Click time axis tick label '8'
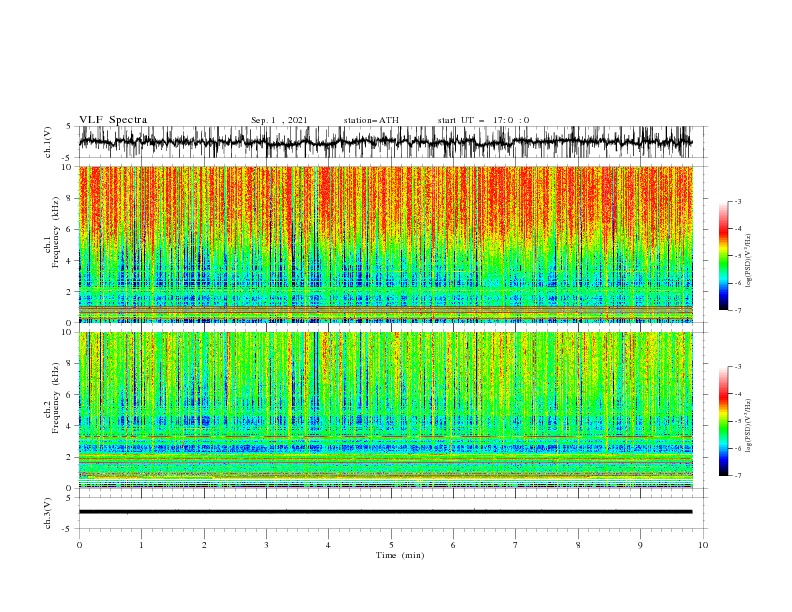This screenshot has height=612, width=792. [x=578, y=545]
